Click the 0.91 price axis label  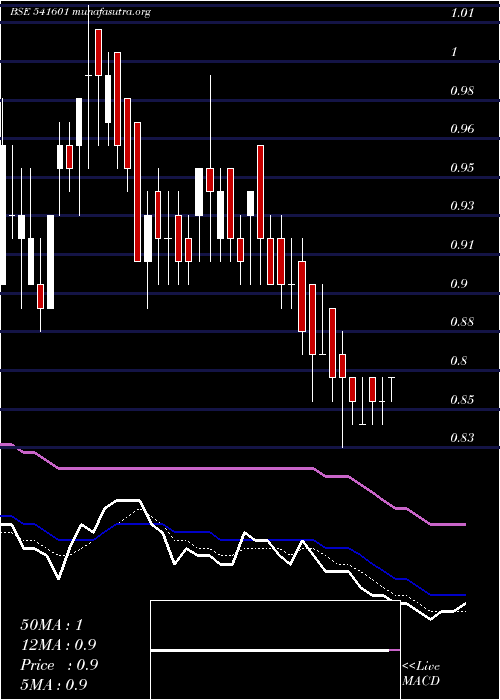tap(462, 245)
